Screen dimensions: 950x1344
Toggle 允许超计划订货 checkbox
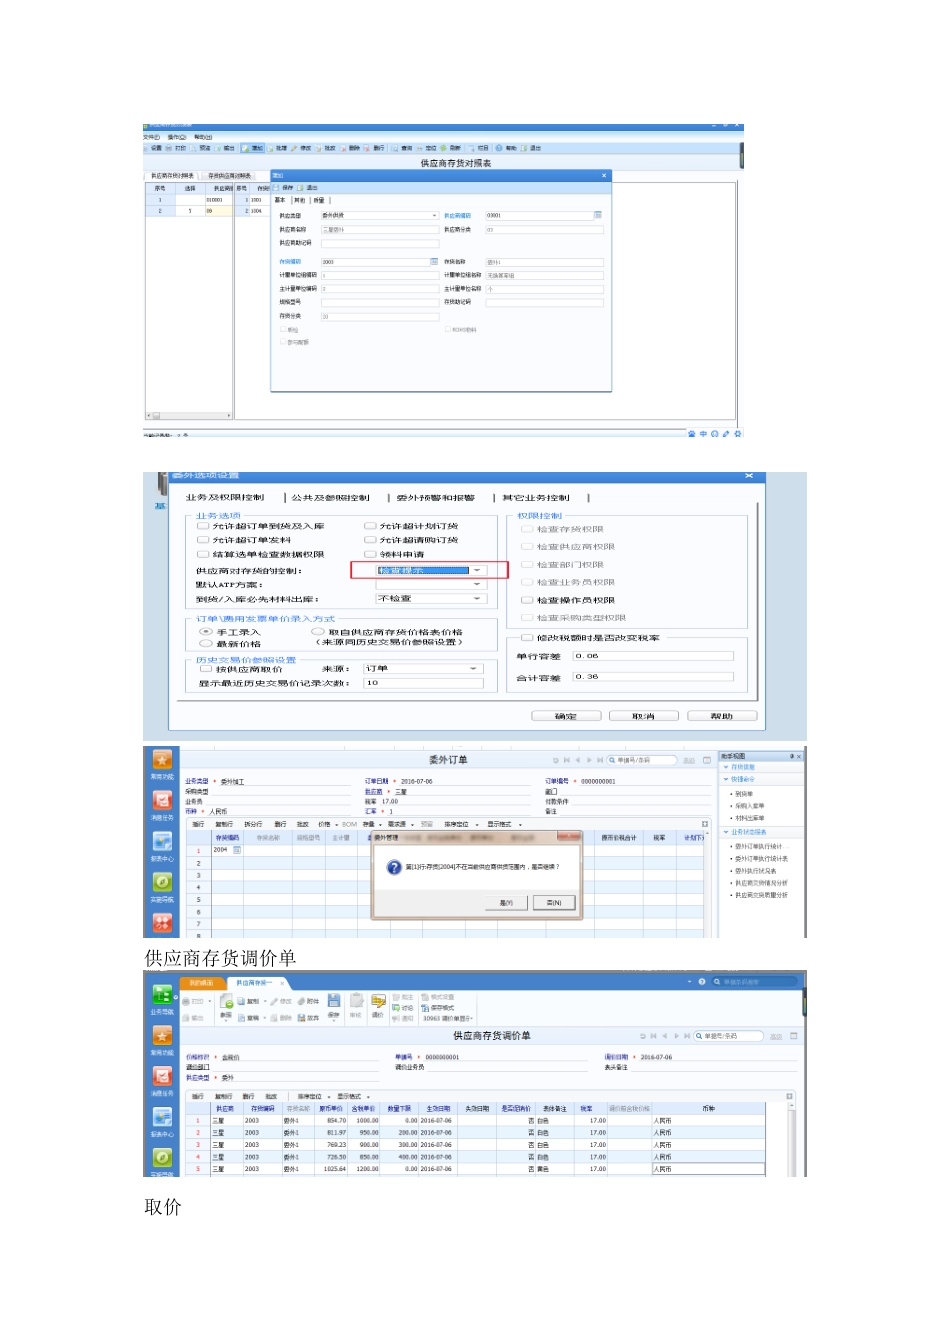click(x=370, y=526)
